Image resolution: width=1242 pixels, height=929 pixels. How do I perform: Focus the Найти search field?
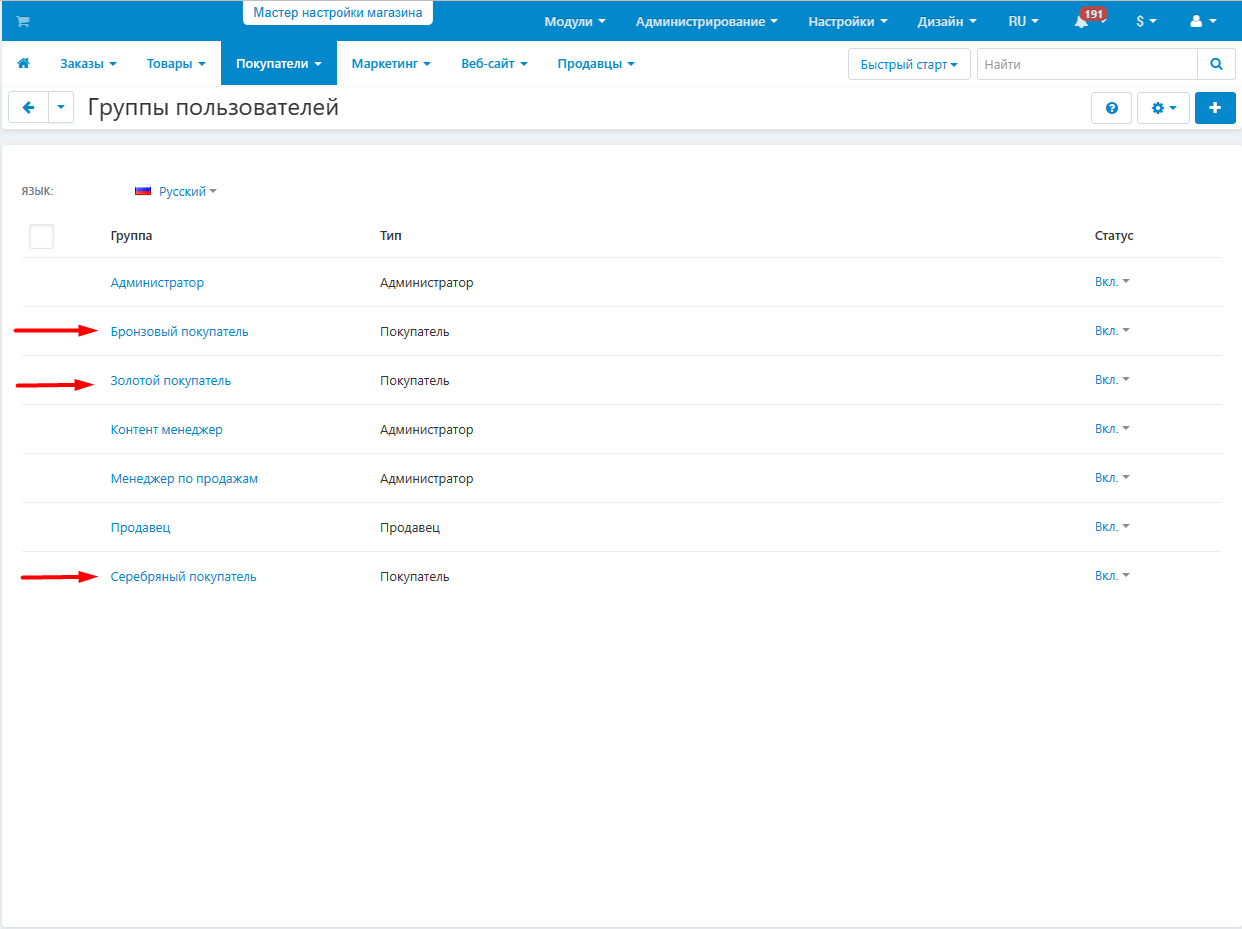click(1087, 64)
